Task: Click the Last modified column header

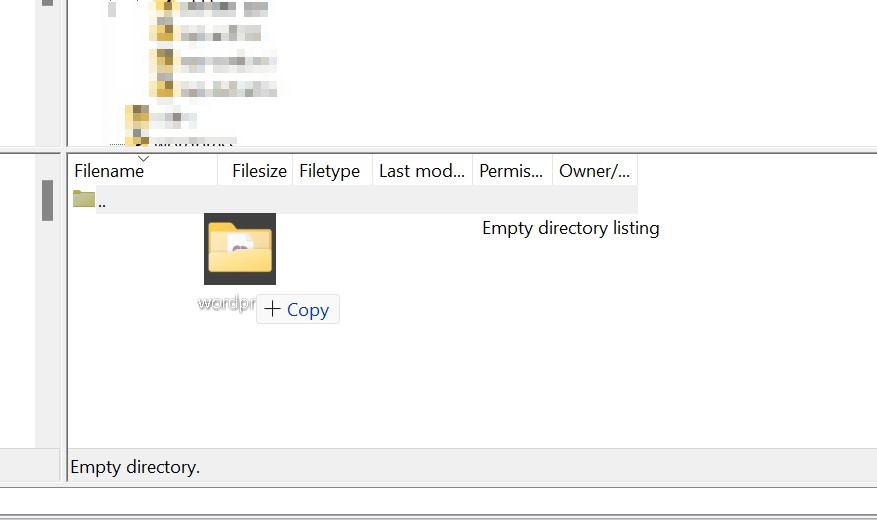Action: pos(421,171)
